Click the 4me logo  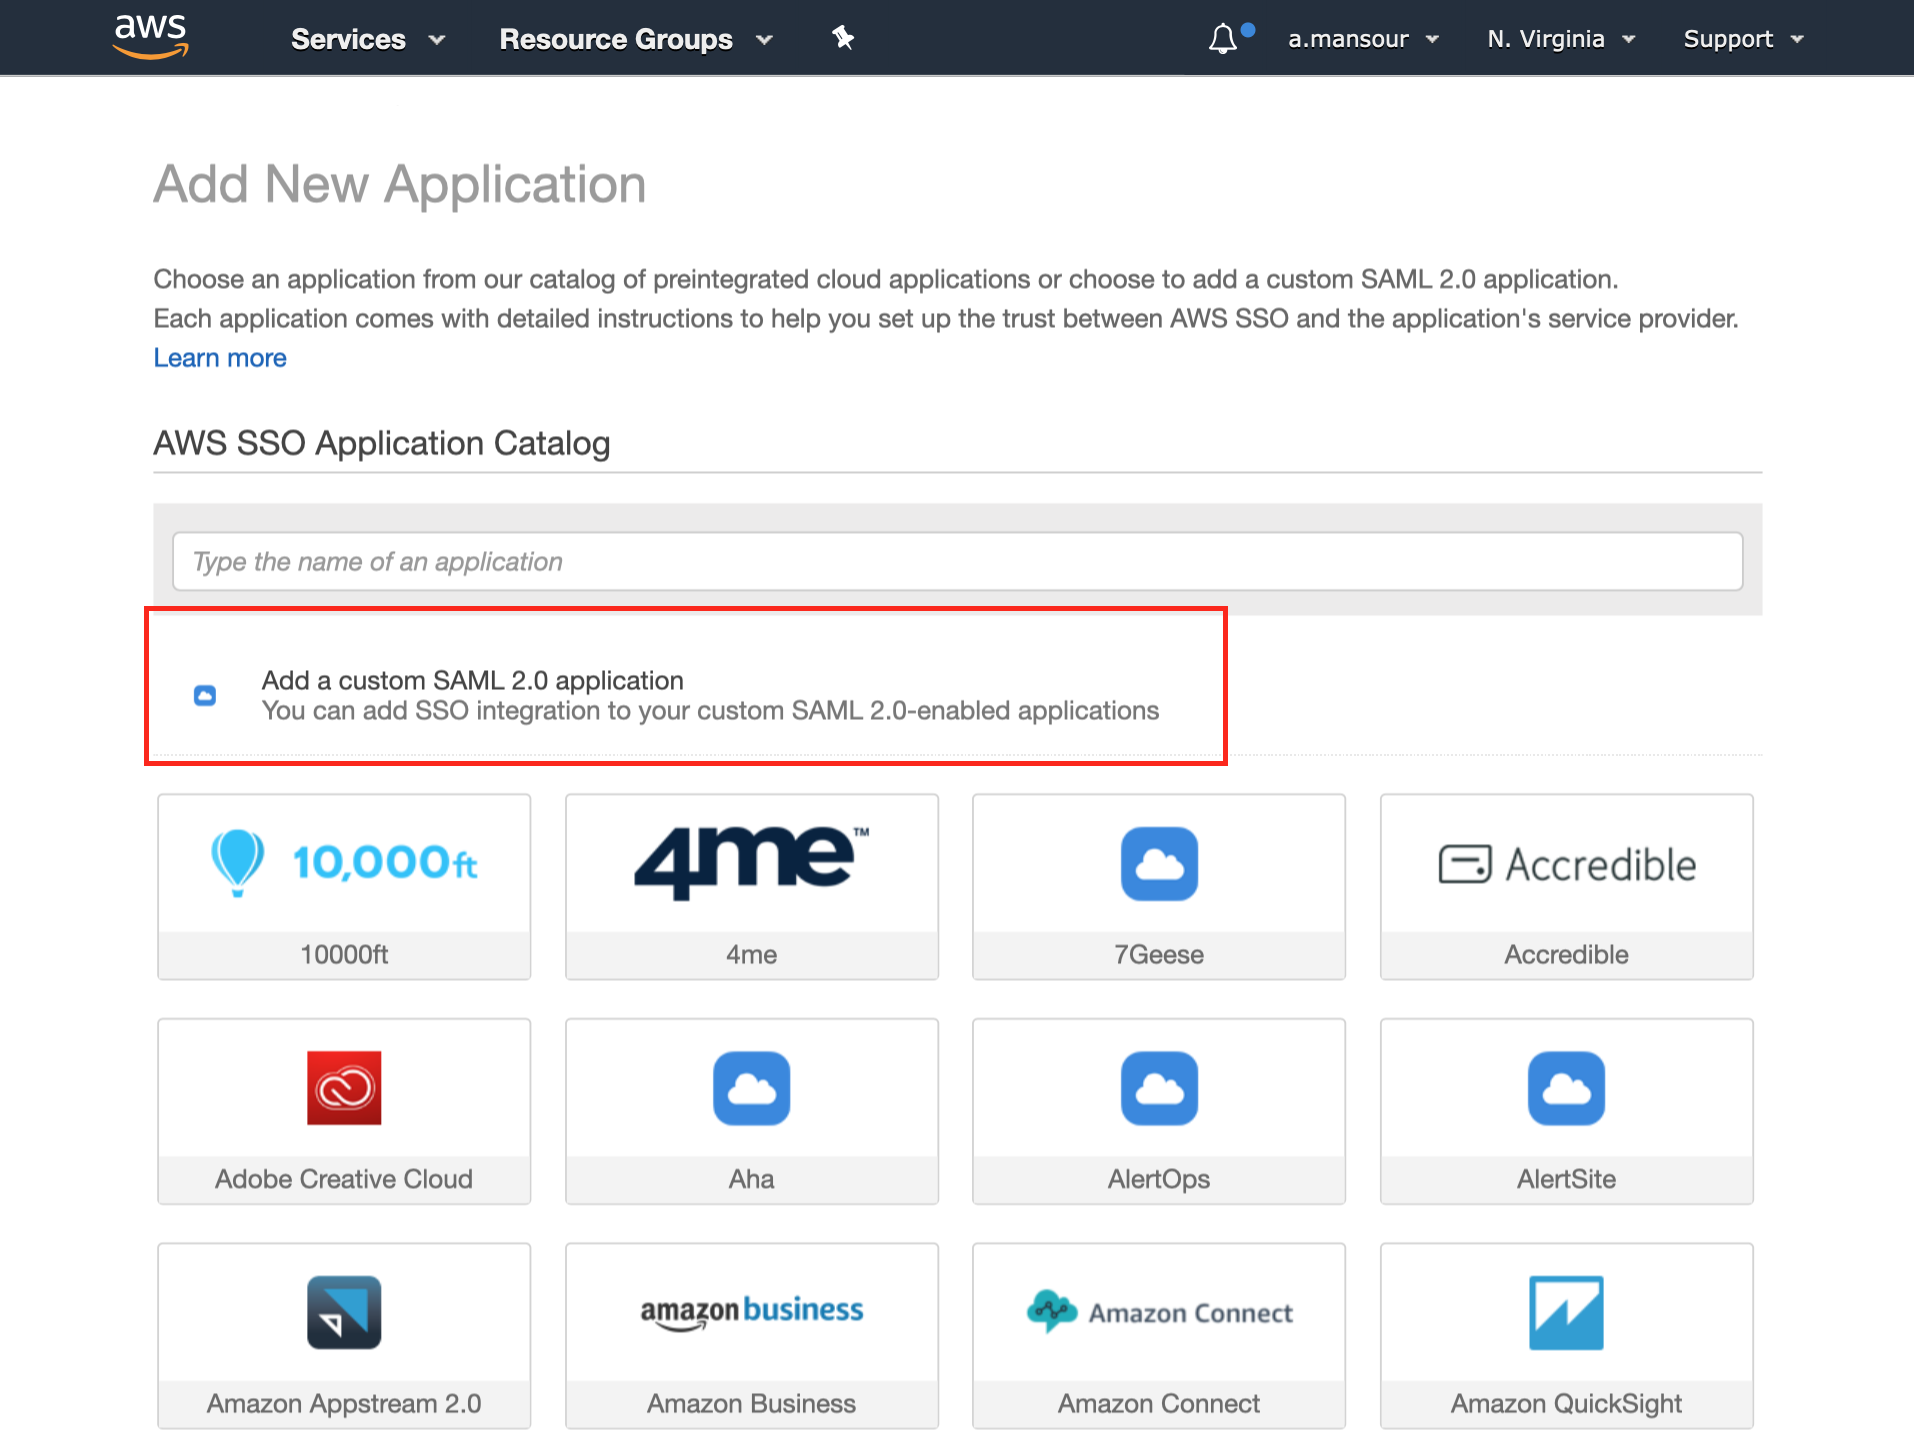pyautogui.click(x=752, y=862)
